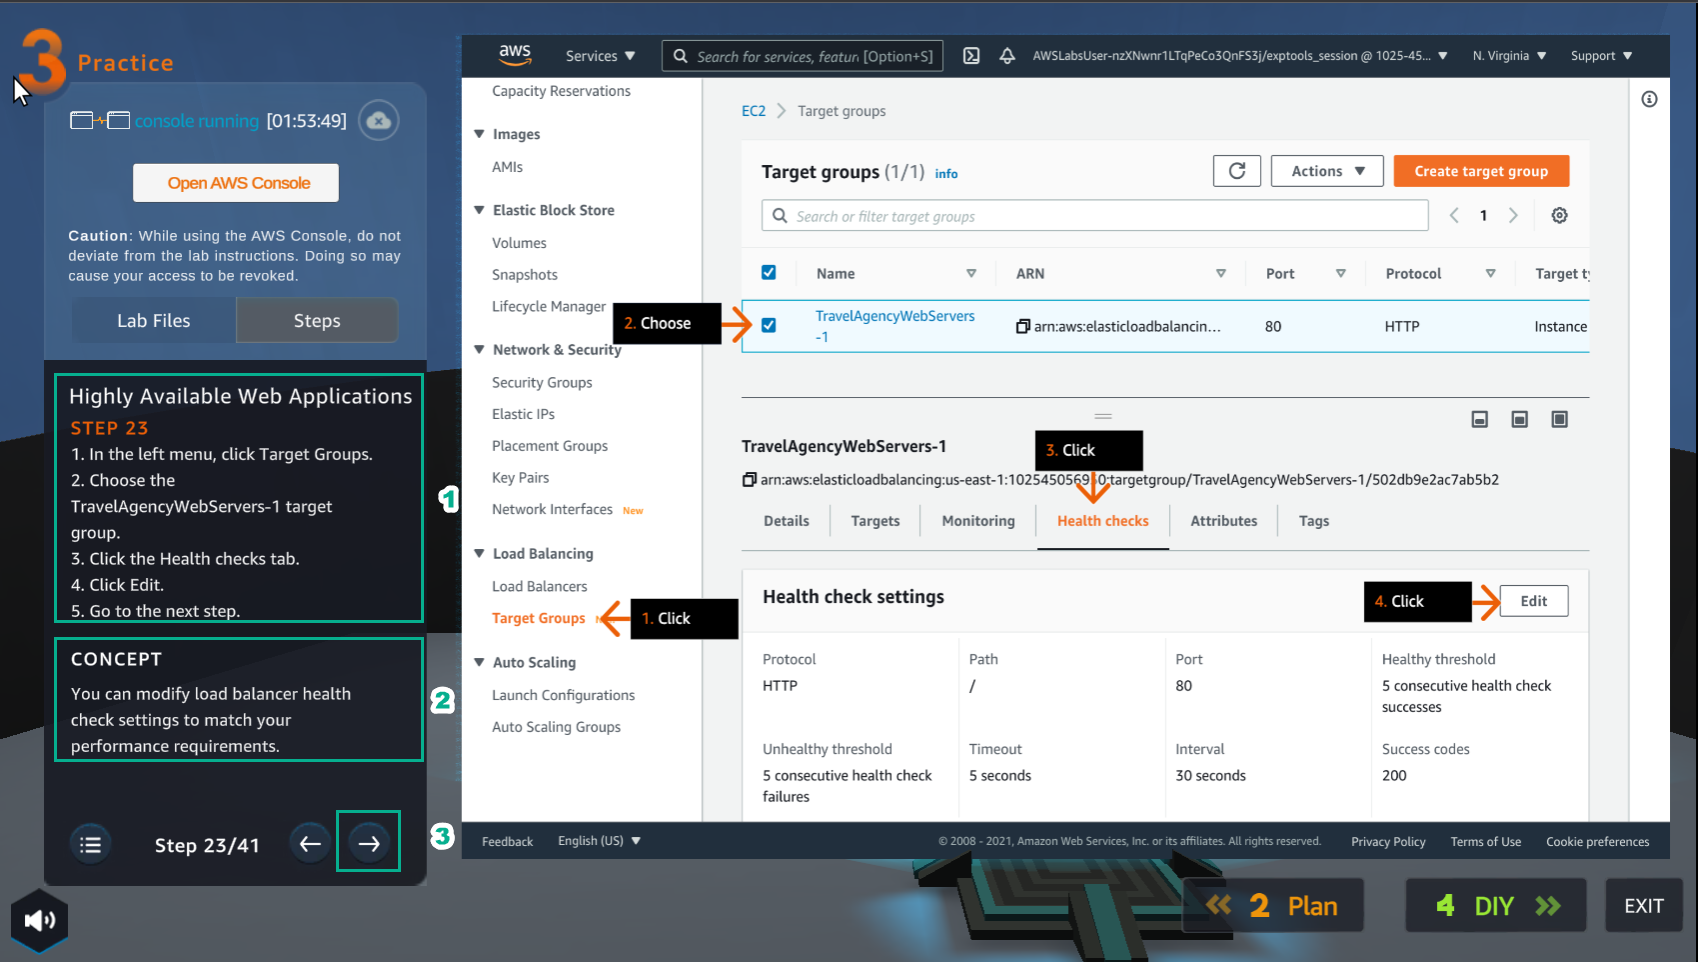Screen dimensions: 1698x962
Task: Open the N. Virginia region dropdown
Action: coord(1509,56)
